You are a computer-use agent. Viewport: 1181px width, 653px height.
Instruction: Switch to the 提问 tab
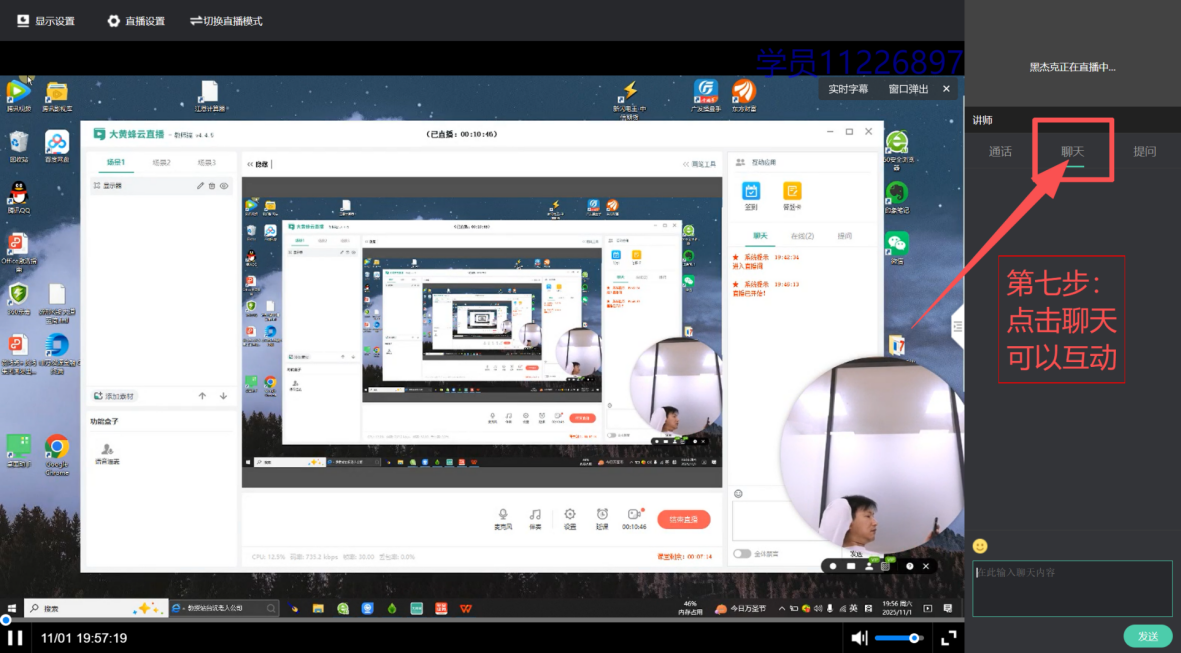click(x=1144, y=152)
